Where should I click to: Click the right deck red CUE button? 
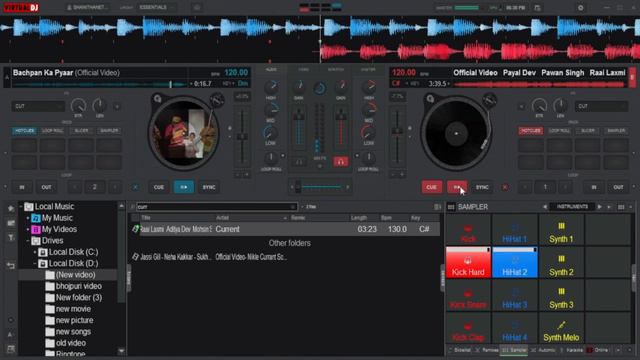pyautogui.click(x=431, y=187)
